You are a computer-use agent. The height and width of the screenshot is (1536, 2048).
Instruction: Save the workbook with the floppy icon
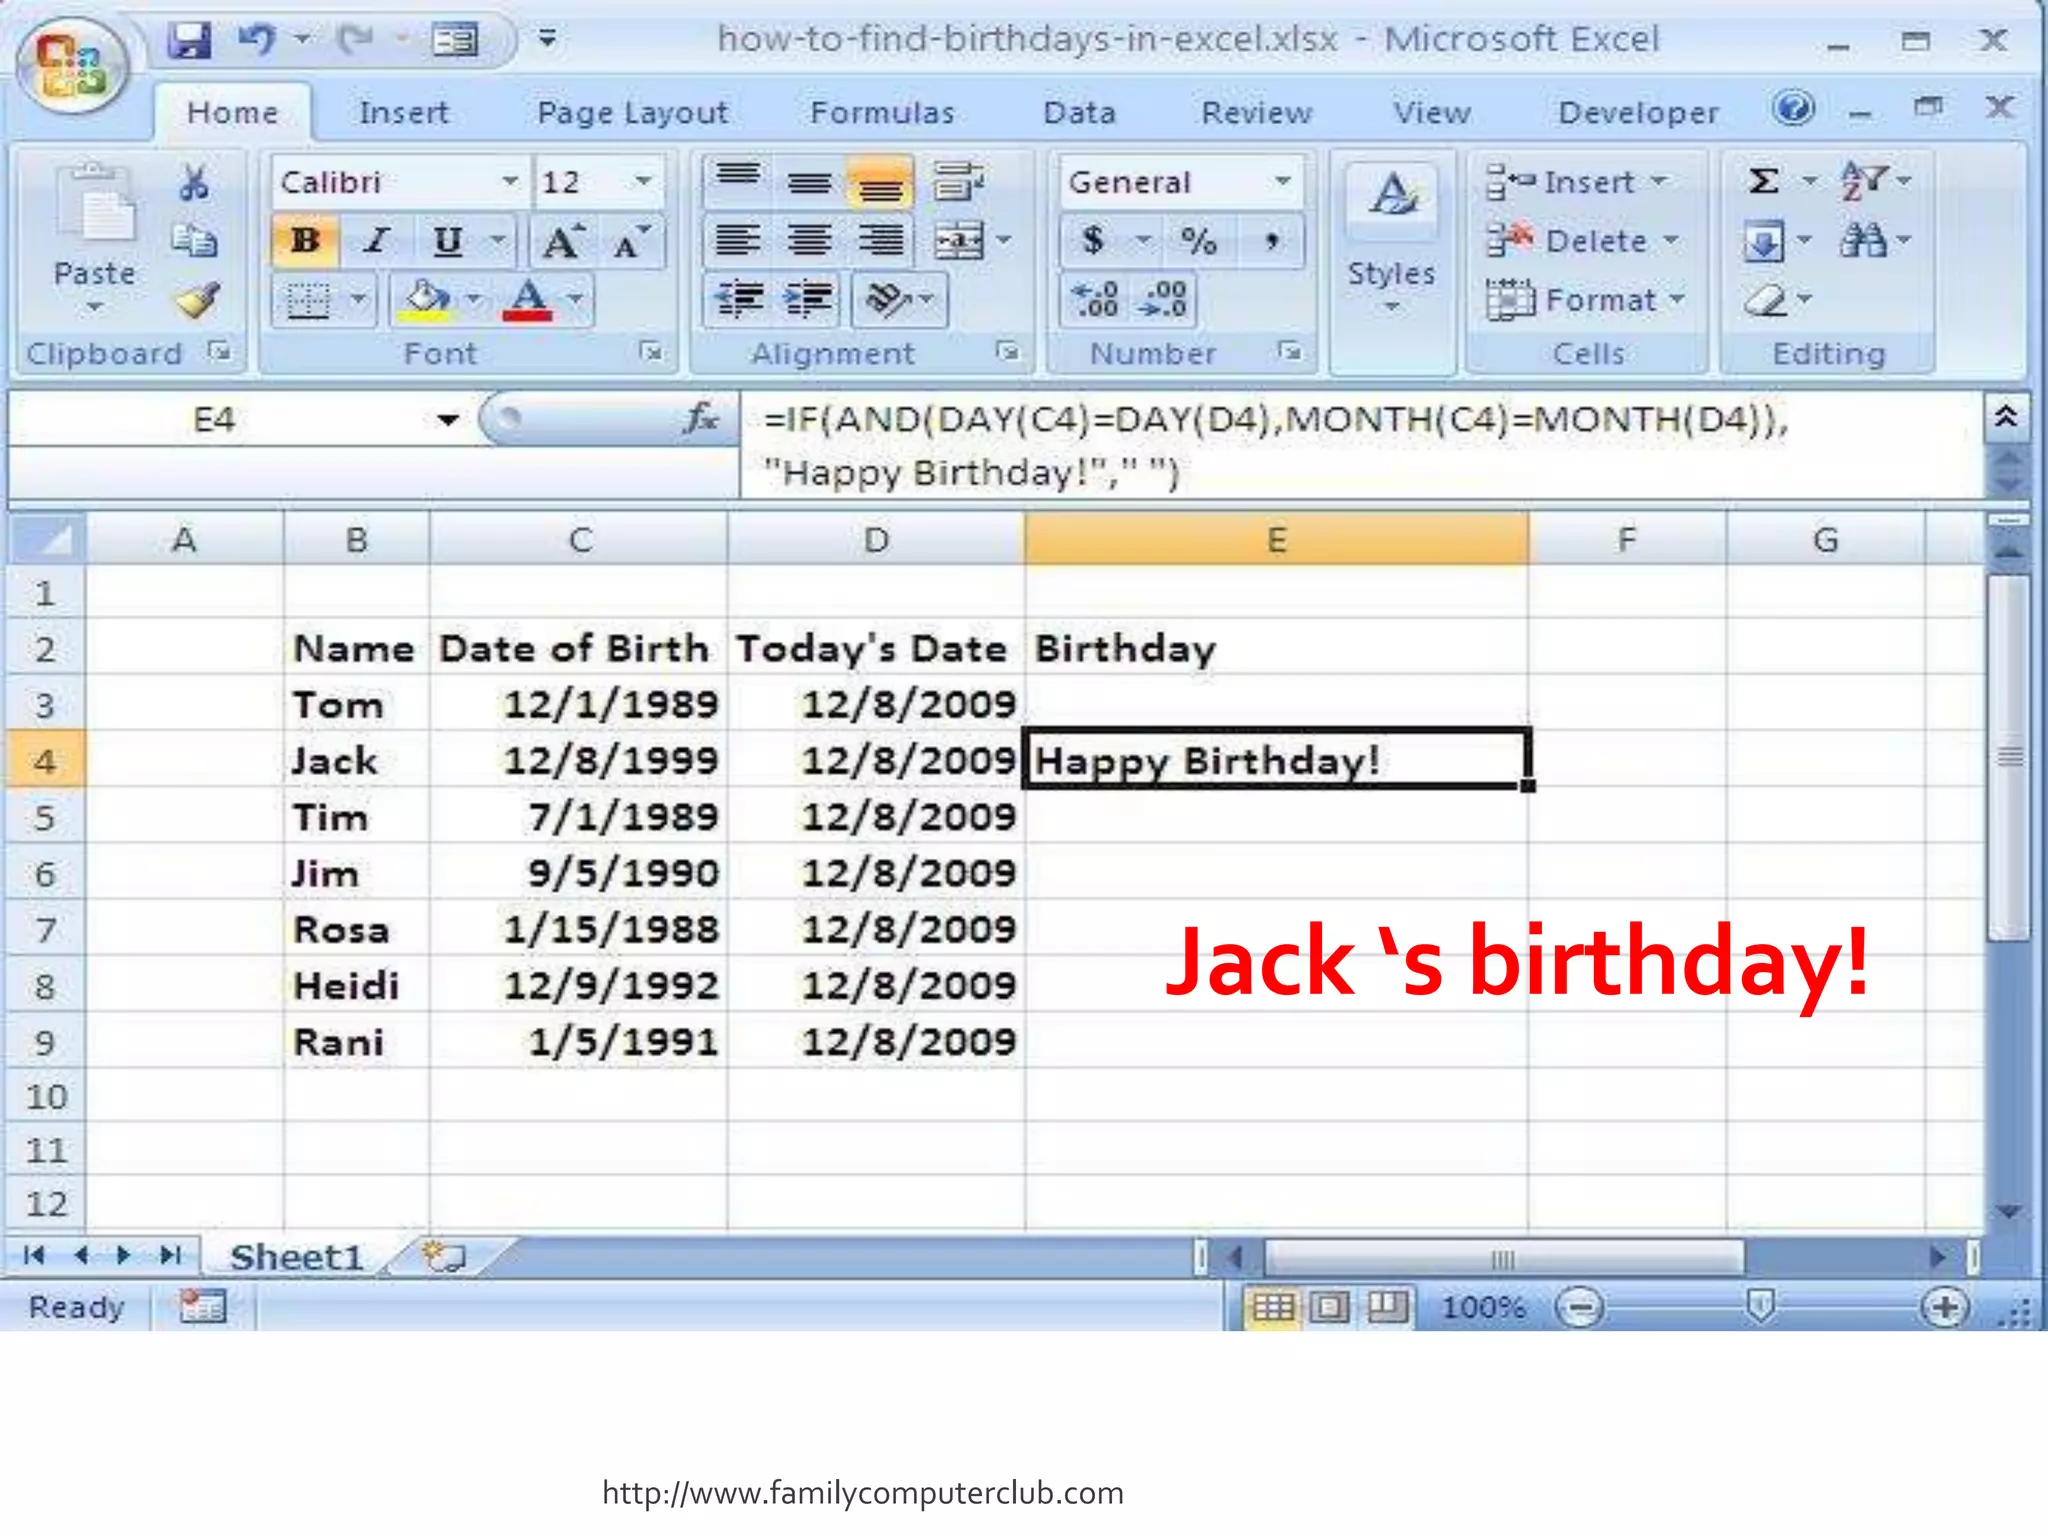tap(189, 40)
